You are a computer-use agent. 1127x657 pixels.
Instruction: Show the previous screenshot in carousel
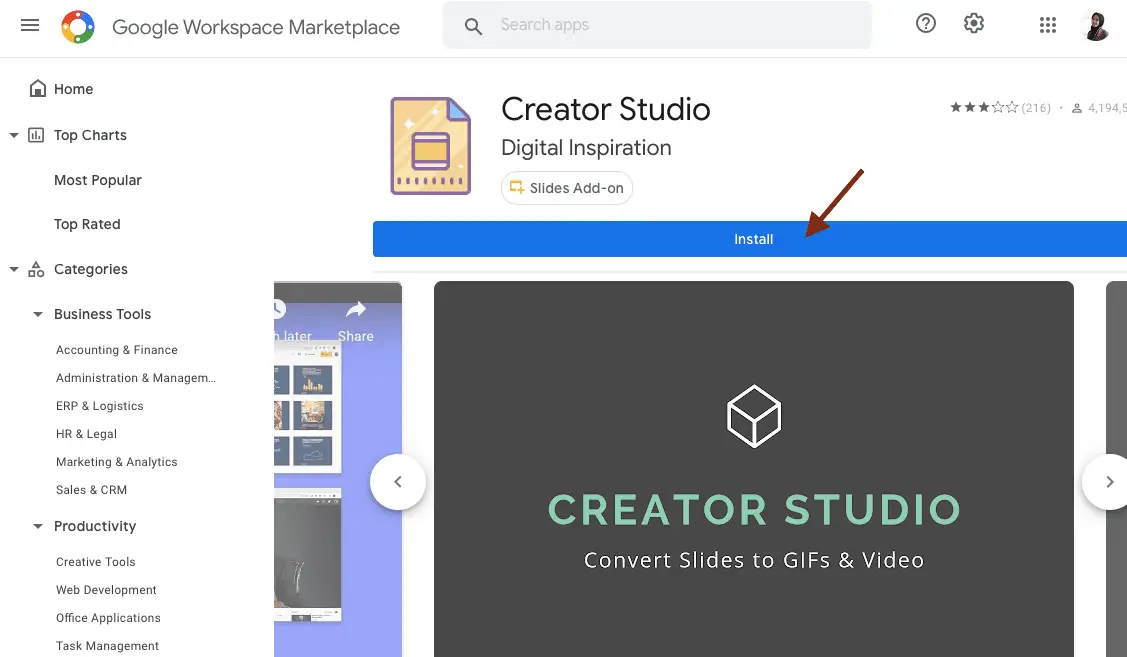pyautogui.click(x=397, y=482)
